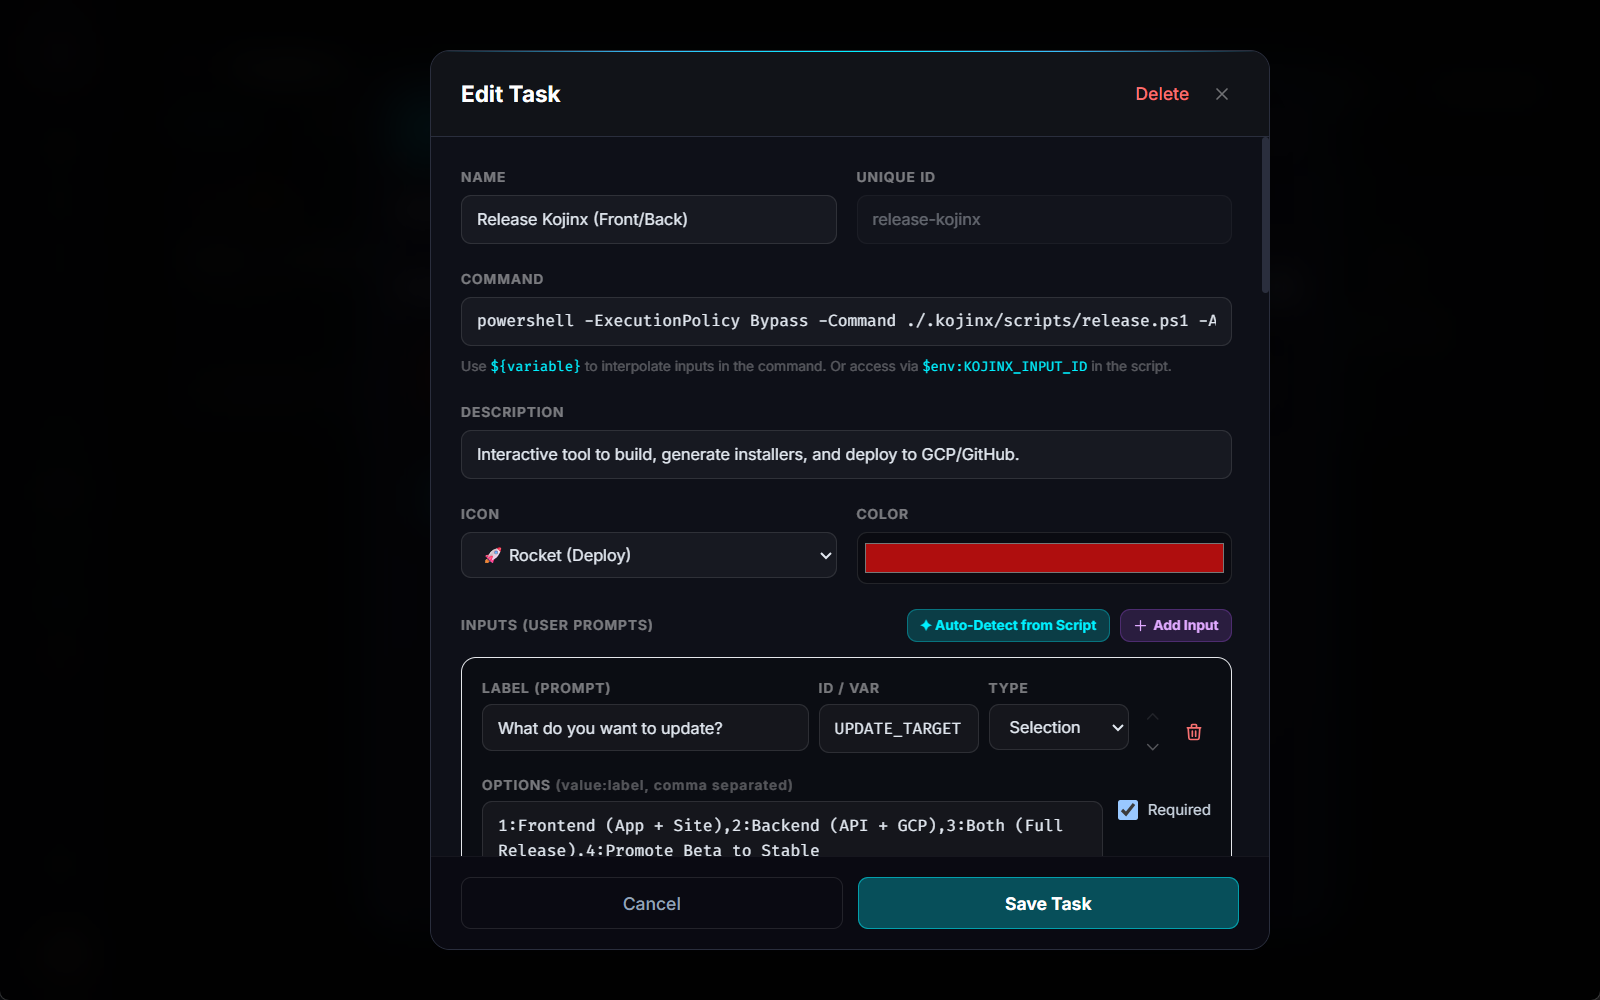Viewport: 1600px width, 1000px height.
Task: Click the options text area with Frontend/Backend values
Action: [x=792, y=830]
